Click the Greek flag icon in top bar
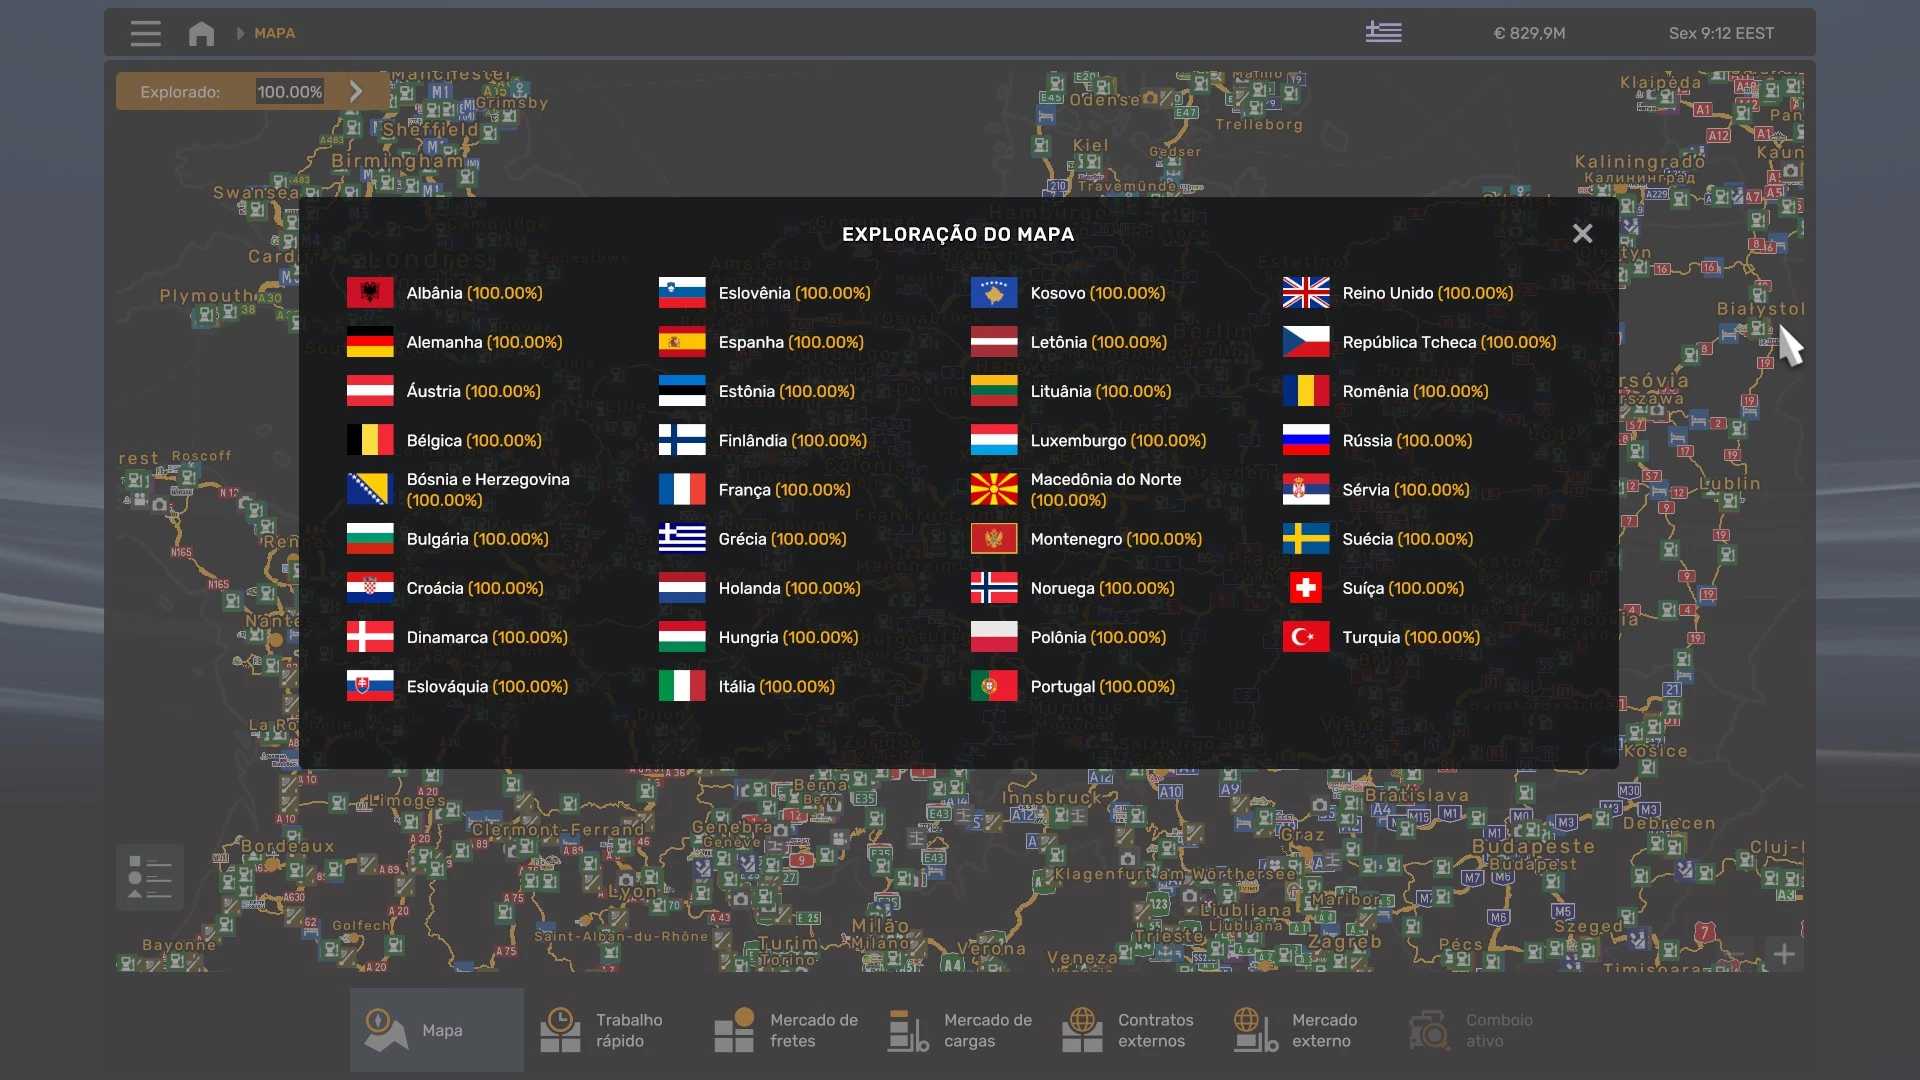The width and height of the screenshot is (1920, 1080). tap(1383, 33)
